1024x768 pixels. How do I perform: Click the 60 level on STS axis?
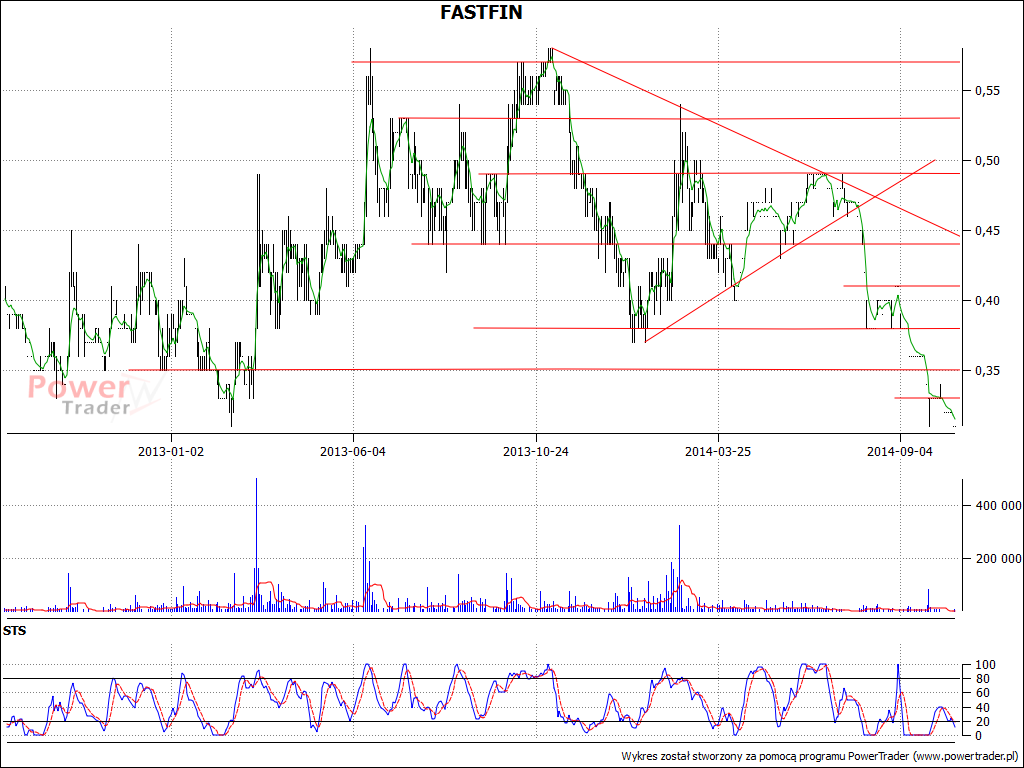click(x=982, y=693)
